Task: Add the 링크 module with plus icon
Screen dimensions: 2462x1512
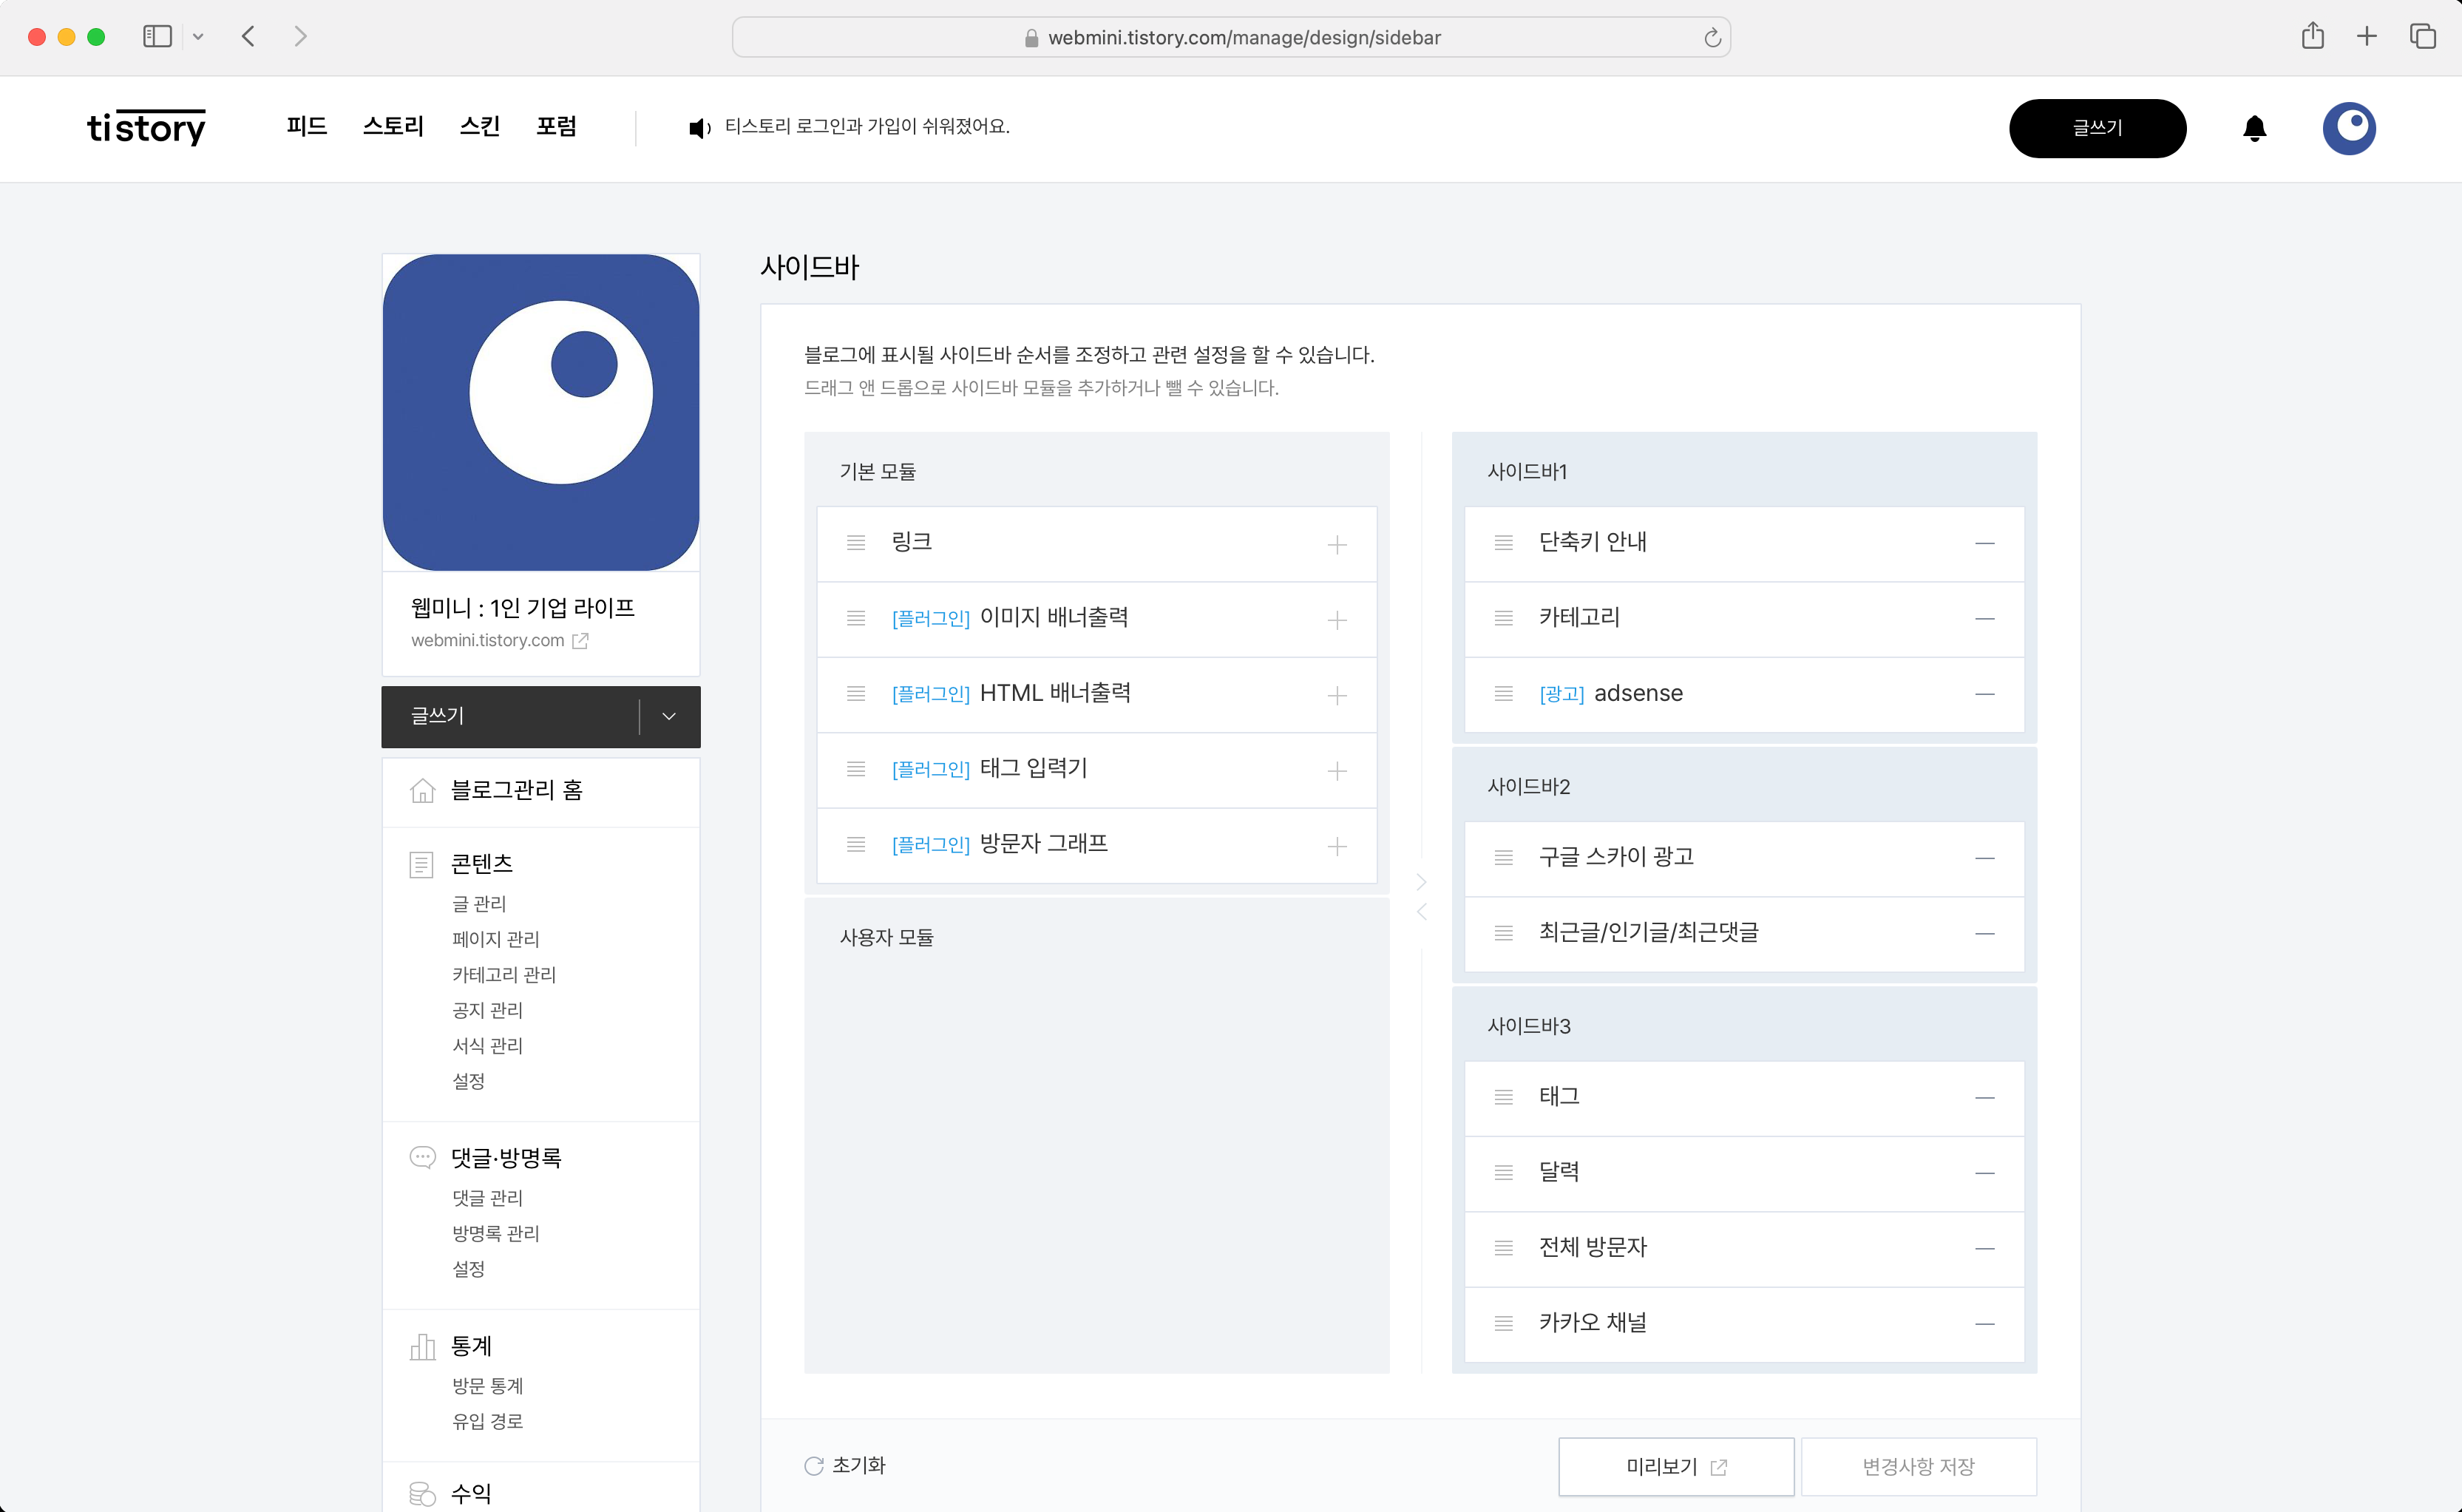Action: pos(1337,545)
